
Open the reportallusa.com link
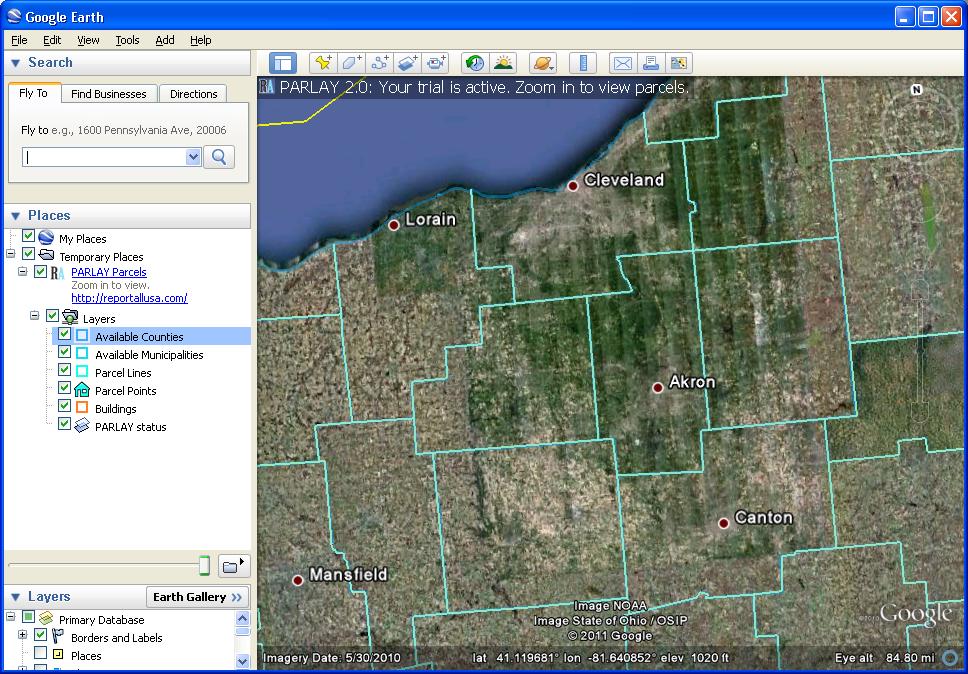129,298
